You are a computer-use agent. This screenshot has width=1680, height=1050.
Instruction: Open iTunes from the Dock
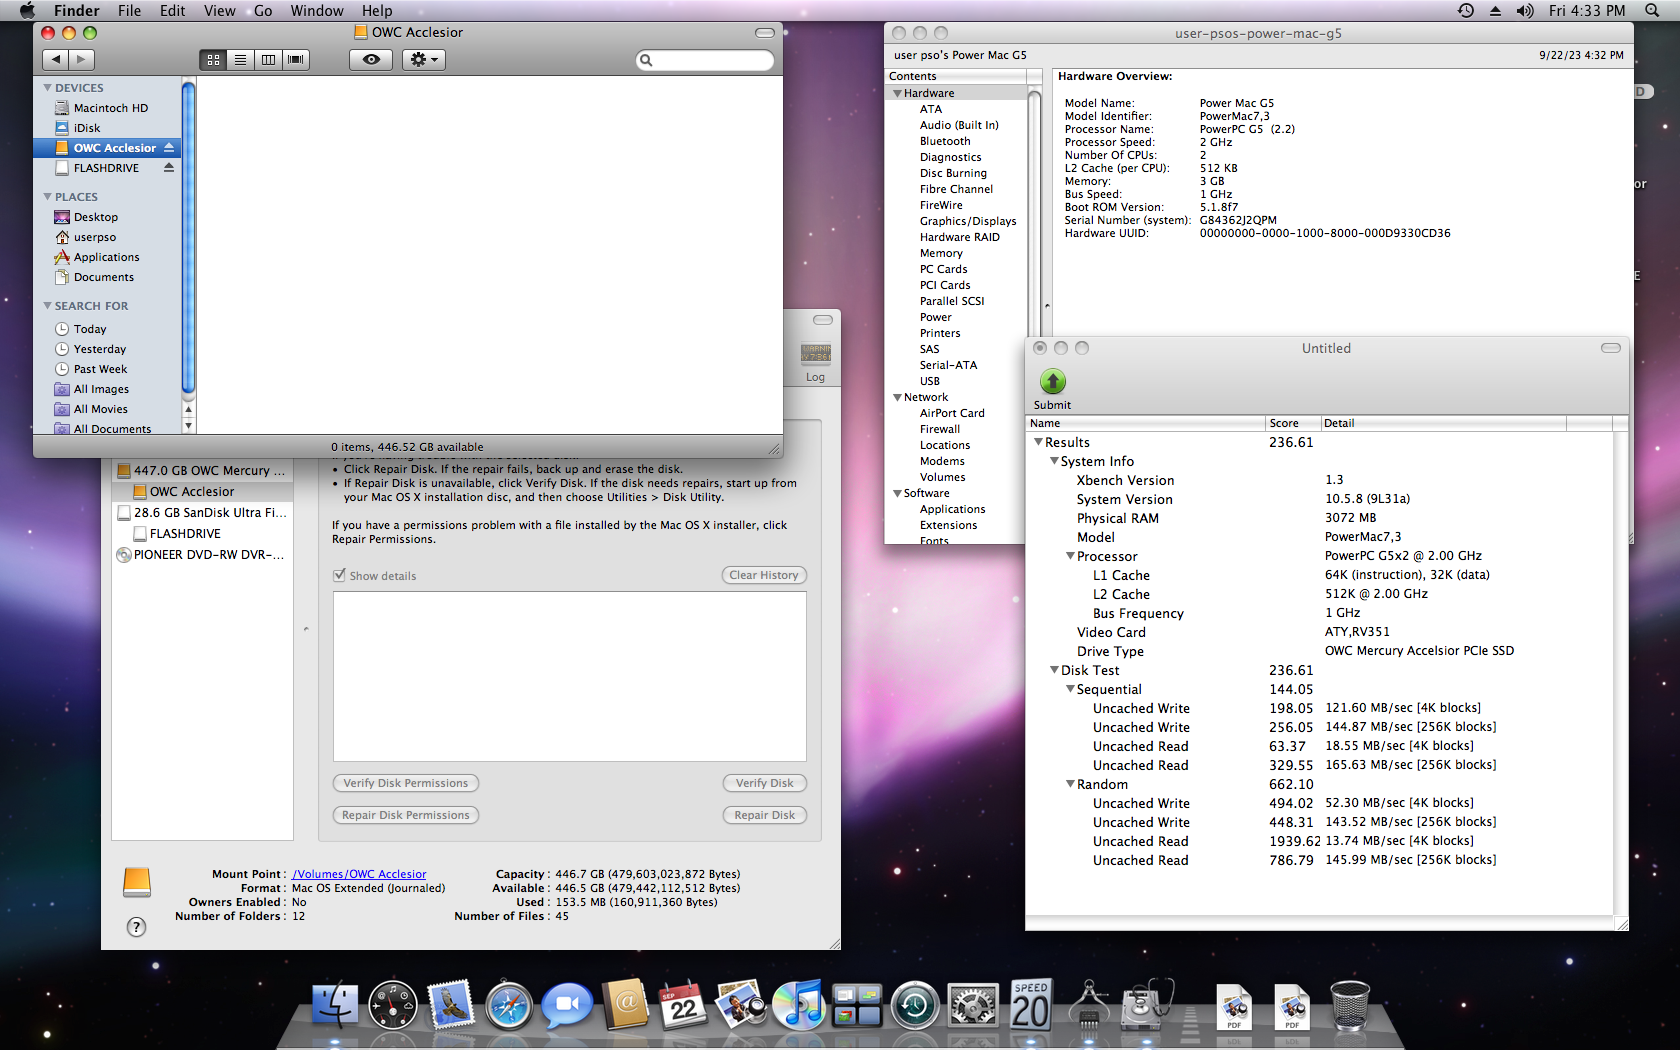[x=799, y=1006]
